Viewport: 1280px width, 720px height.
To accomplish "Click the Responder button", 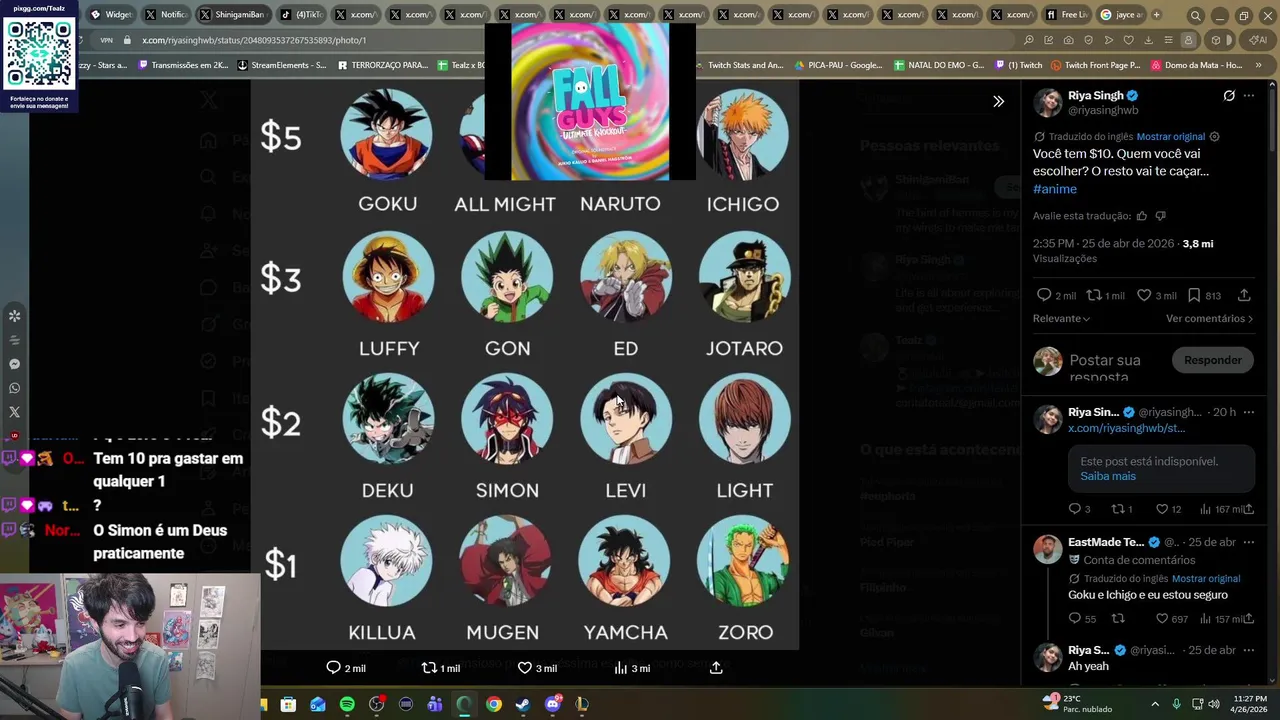I will [1212, 360].
